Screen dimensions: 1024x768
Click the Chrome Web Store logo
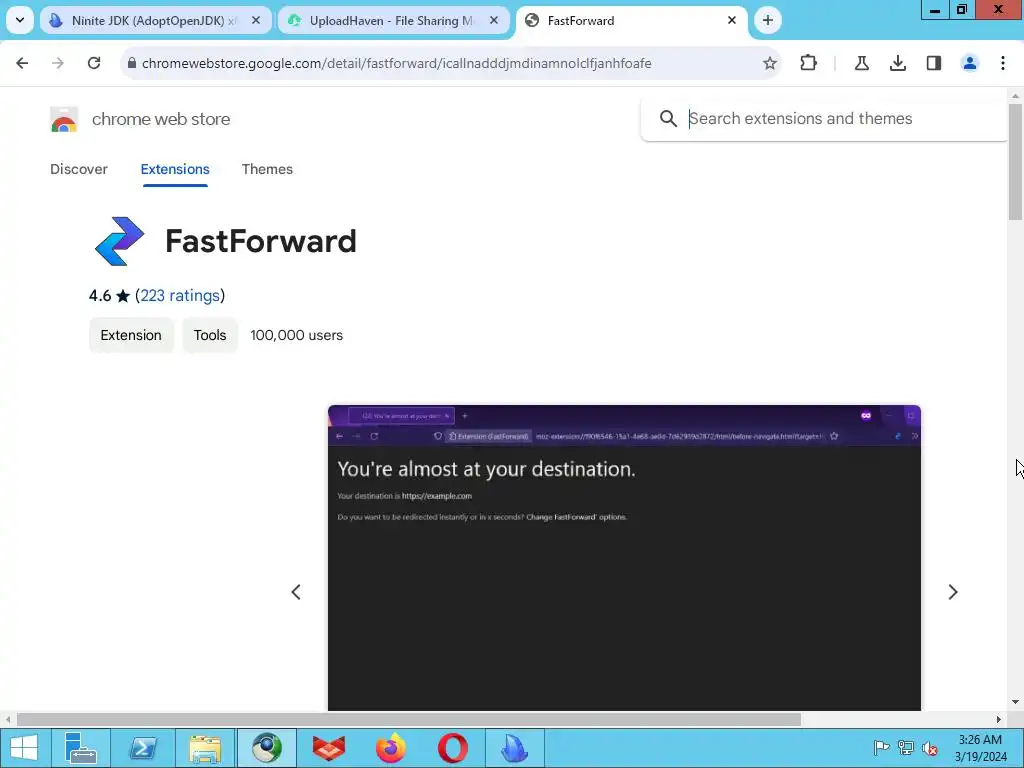click(64, 120)
